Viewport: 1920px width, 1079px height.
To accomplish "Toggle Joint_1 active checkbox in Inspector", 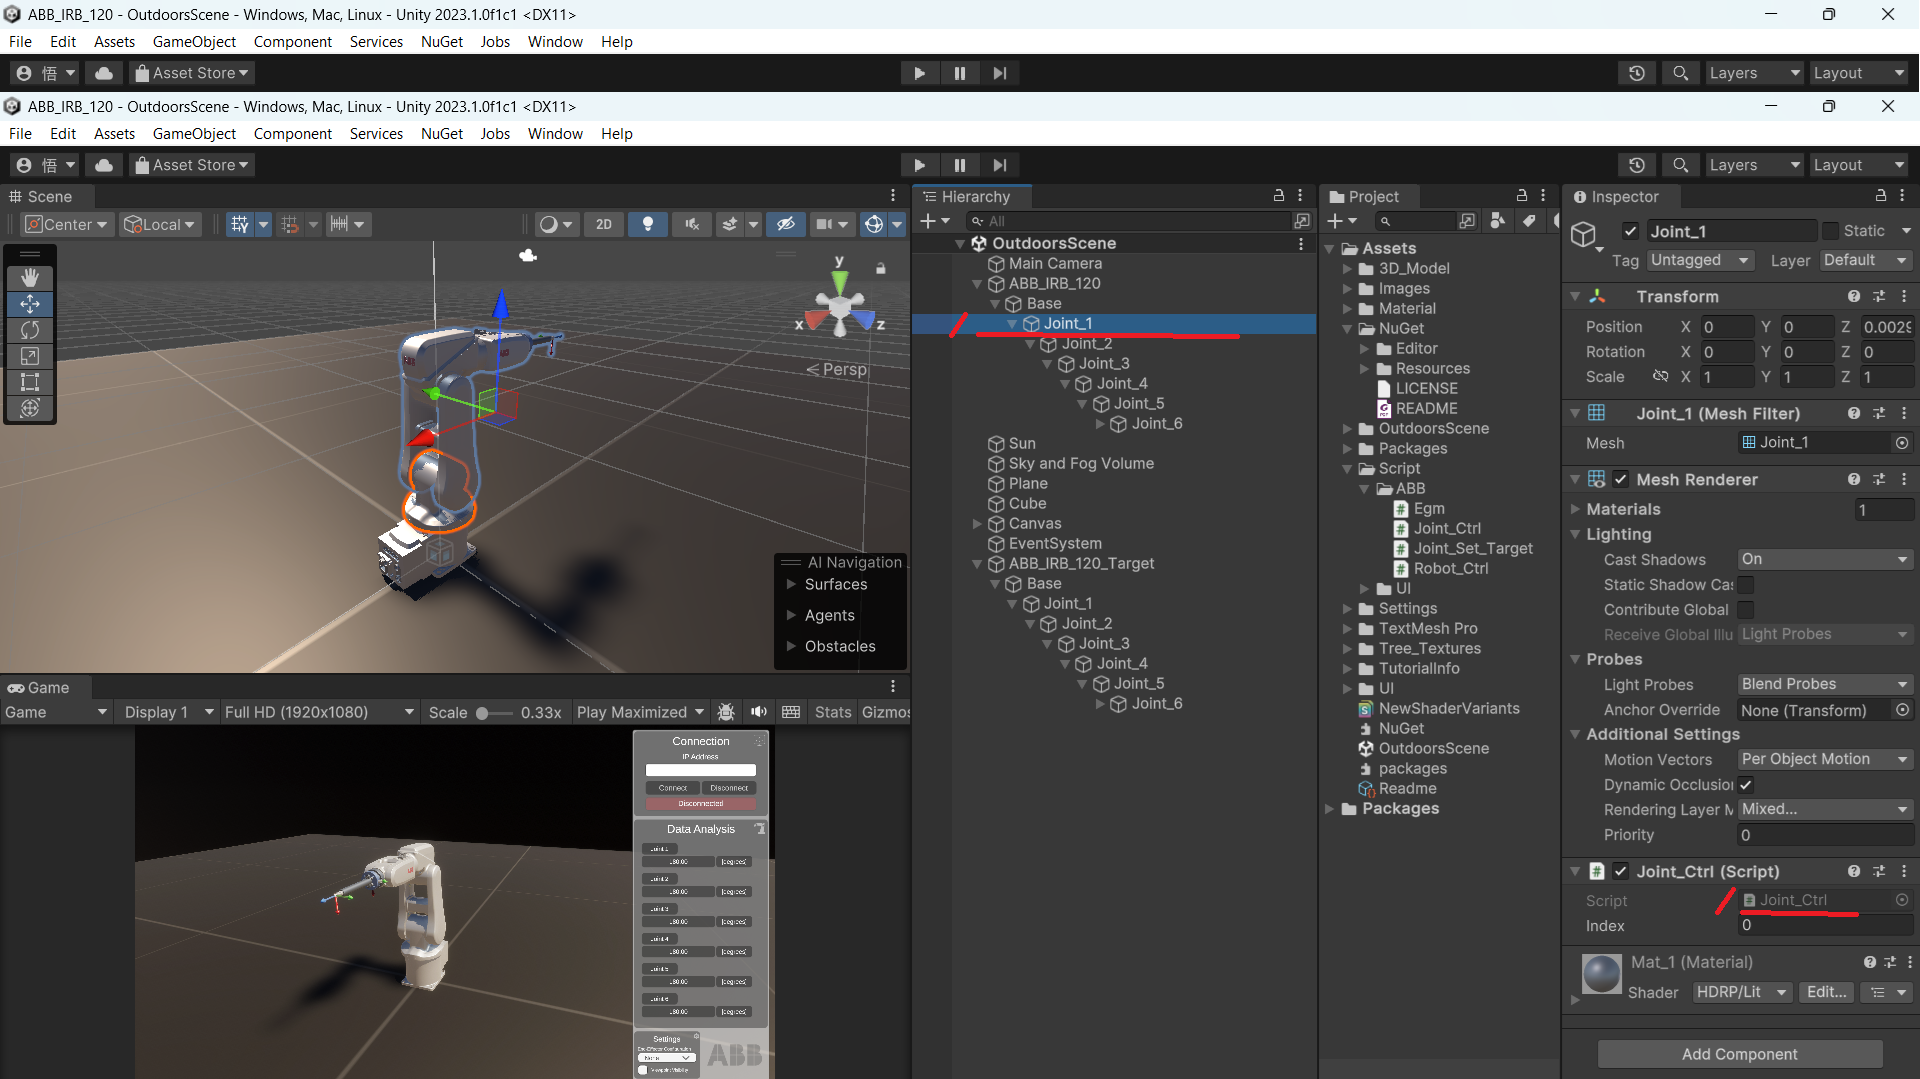I will point(1630,231).
